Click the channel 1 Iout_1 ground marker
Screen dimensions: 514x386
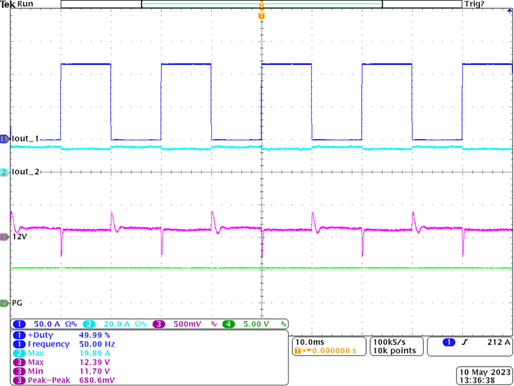click(5, 139)
